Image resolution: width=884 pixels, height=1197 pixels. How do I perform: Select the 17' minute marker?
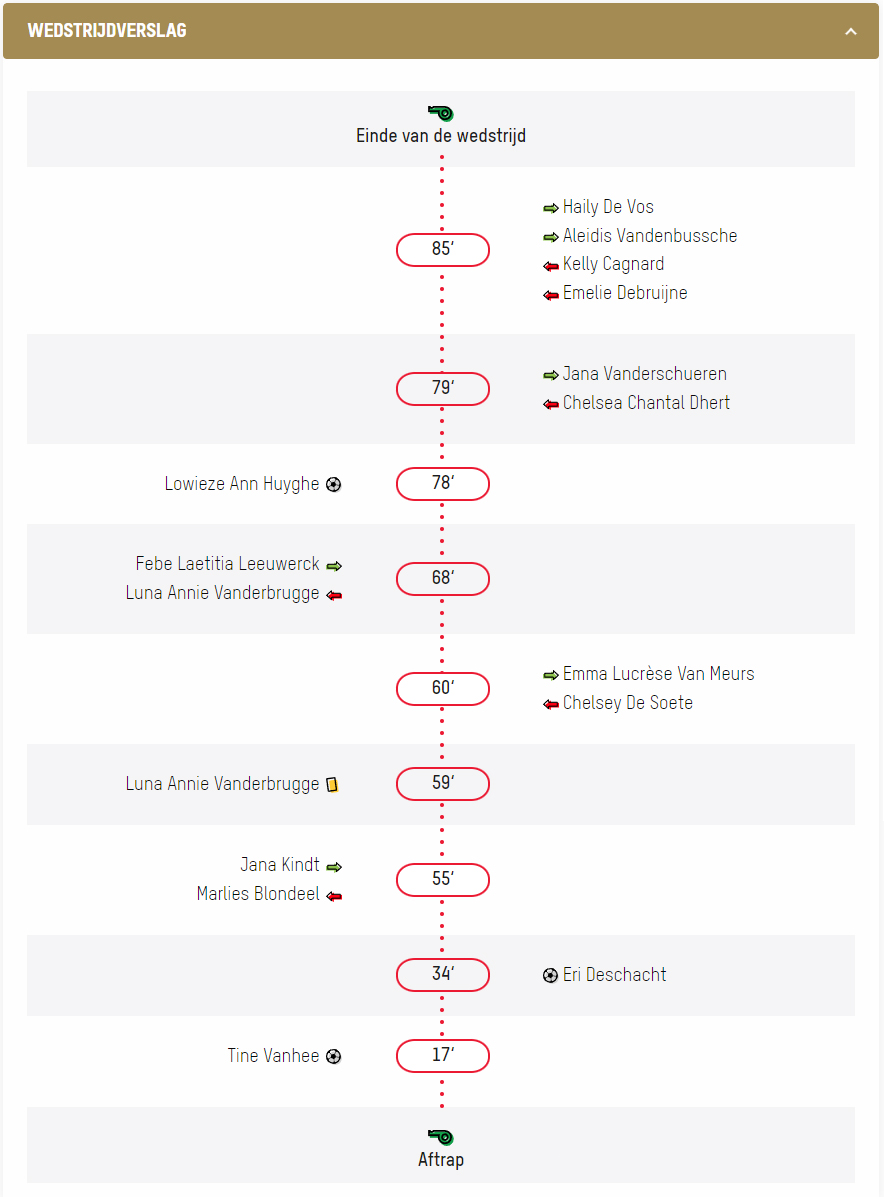coord(443,1056)
